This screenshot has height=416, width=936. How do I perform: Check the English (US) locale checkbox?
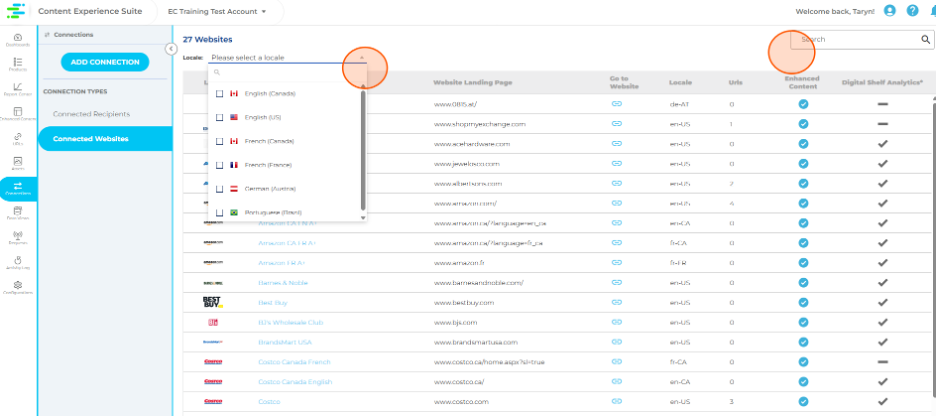point(220,118)
